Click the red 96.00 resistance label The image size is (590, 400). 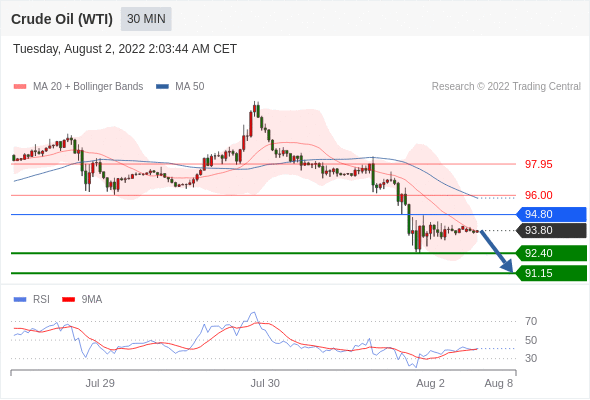point(538,195)
